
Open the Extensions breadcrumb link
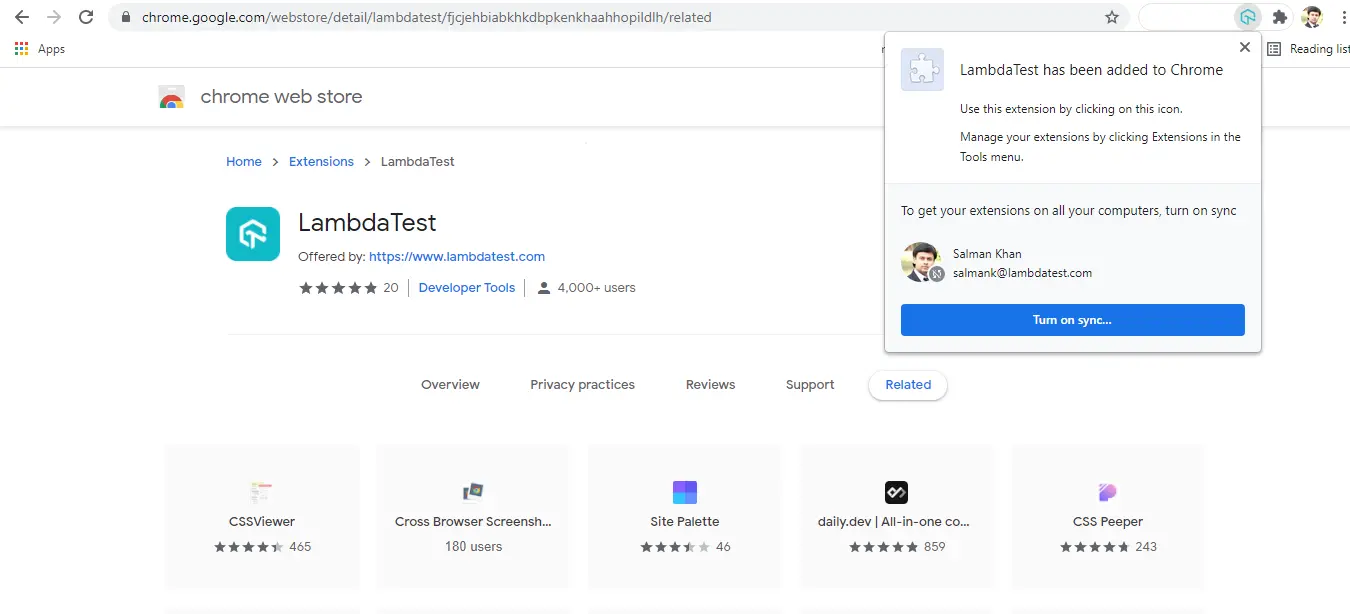(321, 162)
